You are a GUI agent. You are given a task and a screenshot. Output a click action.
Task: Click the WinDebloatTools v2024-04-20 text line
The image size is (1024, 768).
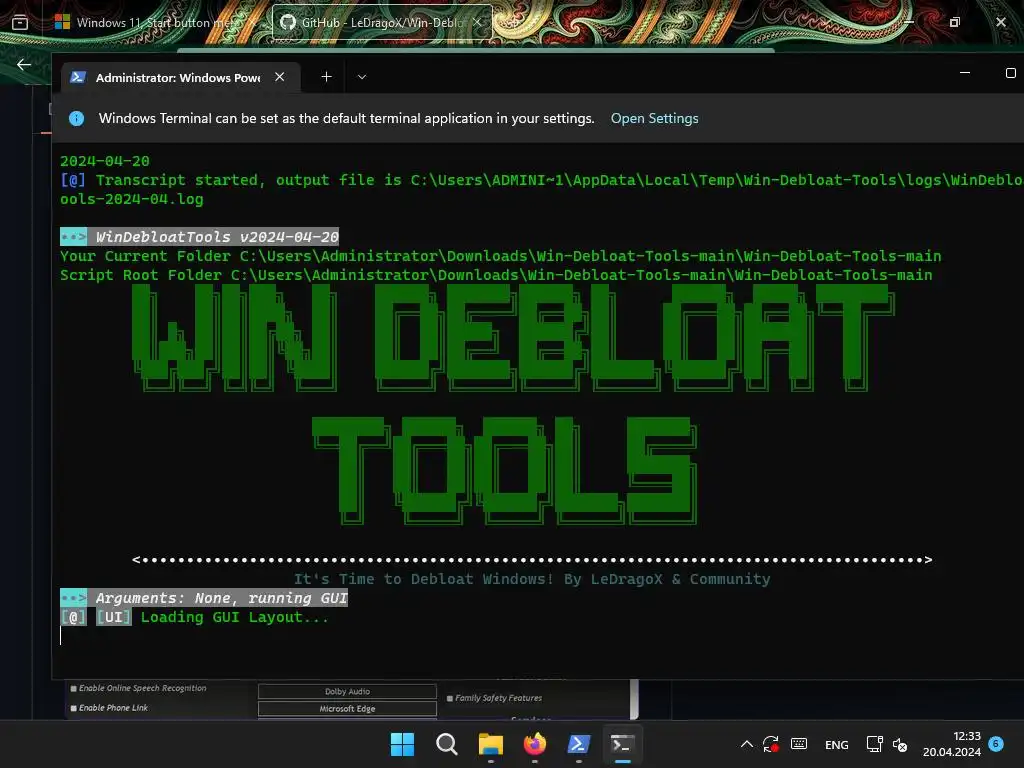pos(217,236)
